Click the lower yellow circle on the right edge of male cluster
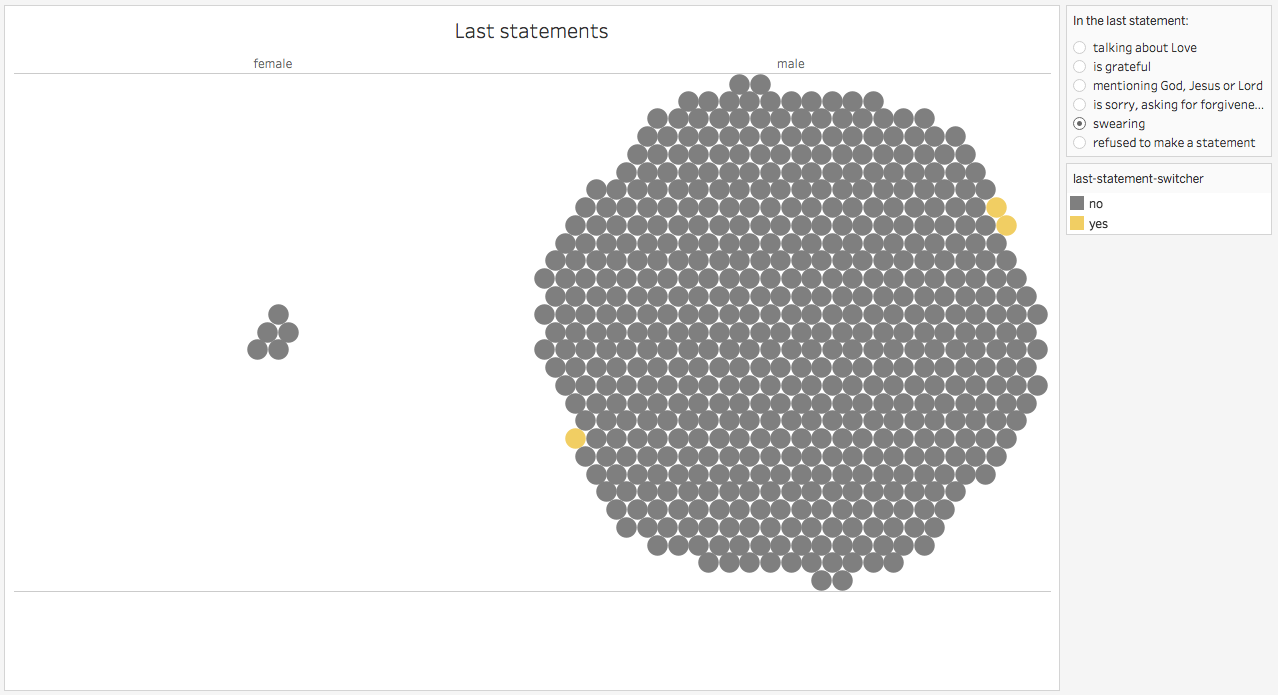 point(1006,225)
